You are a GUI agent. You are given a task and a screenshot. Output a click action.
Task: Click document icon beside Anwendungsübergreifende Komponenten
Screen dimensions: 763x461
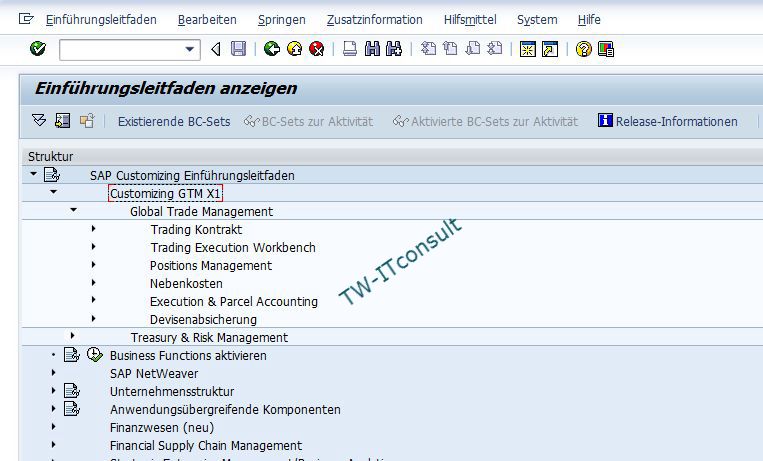coord(72,409)
